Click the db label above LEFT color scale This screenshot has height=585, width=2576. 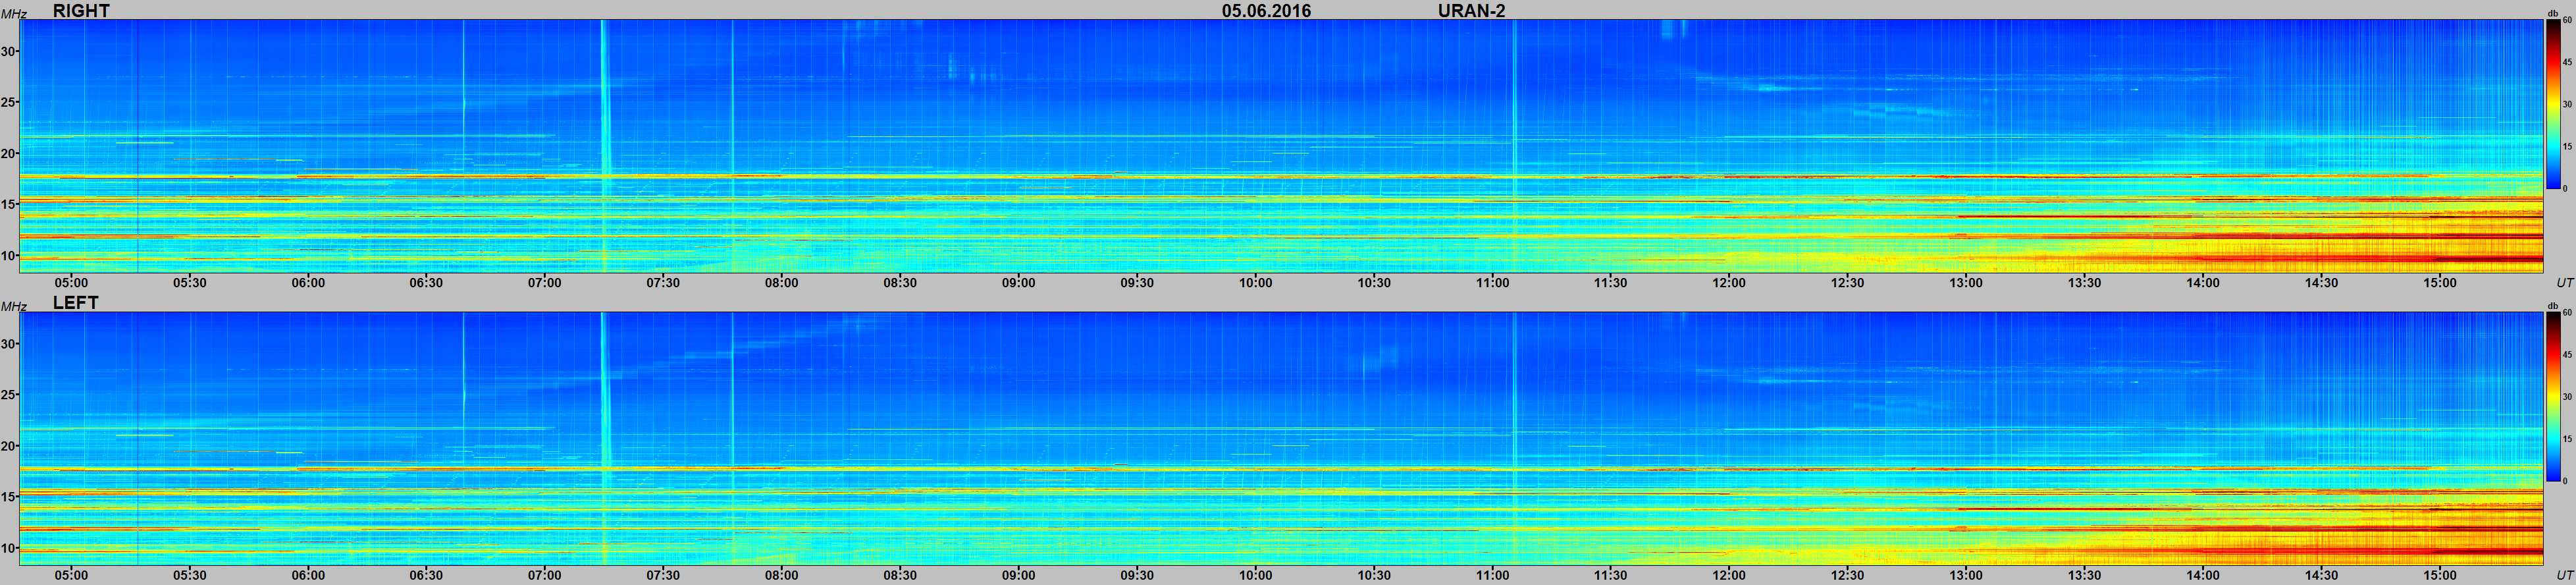2552,306
